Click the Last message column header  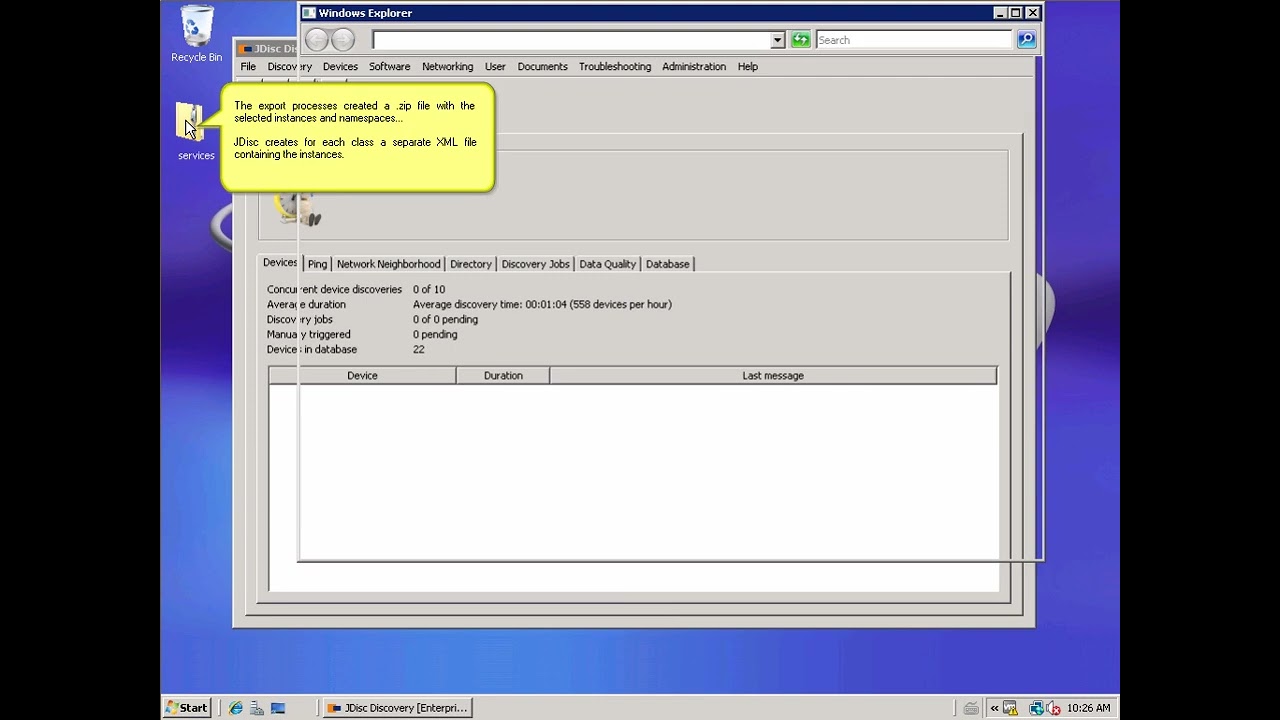(773, 376)
